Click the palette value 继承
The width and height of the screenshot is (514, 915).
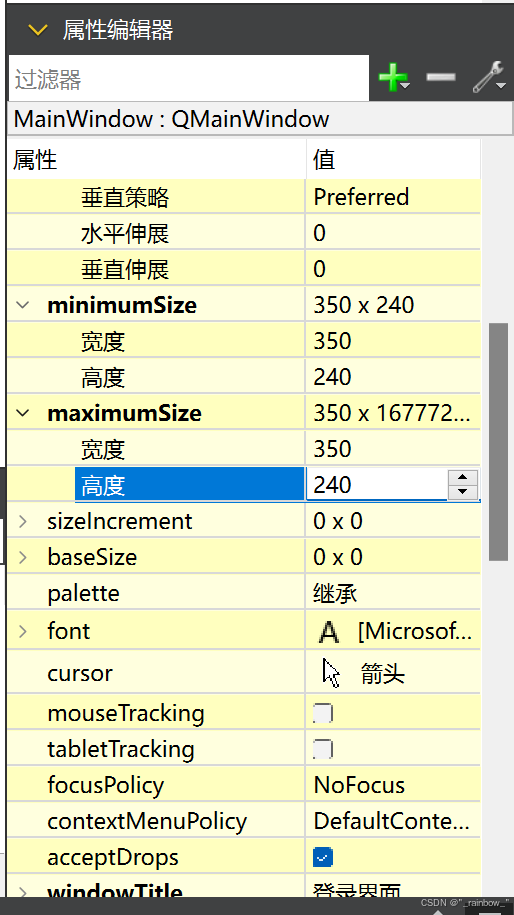point(335,593)
